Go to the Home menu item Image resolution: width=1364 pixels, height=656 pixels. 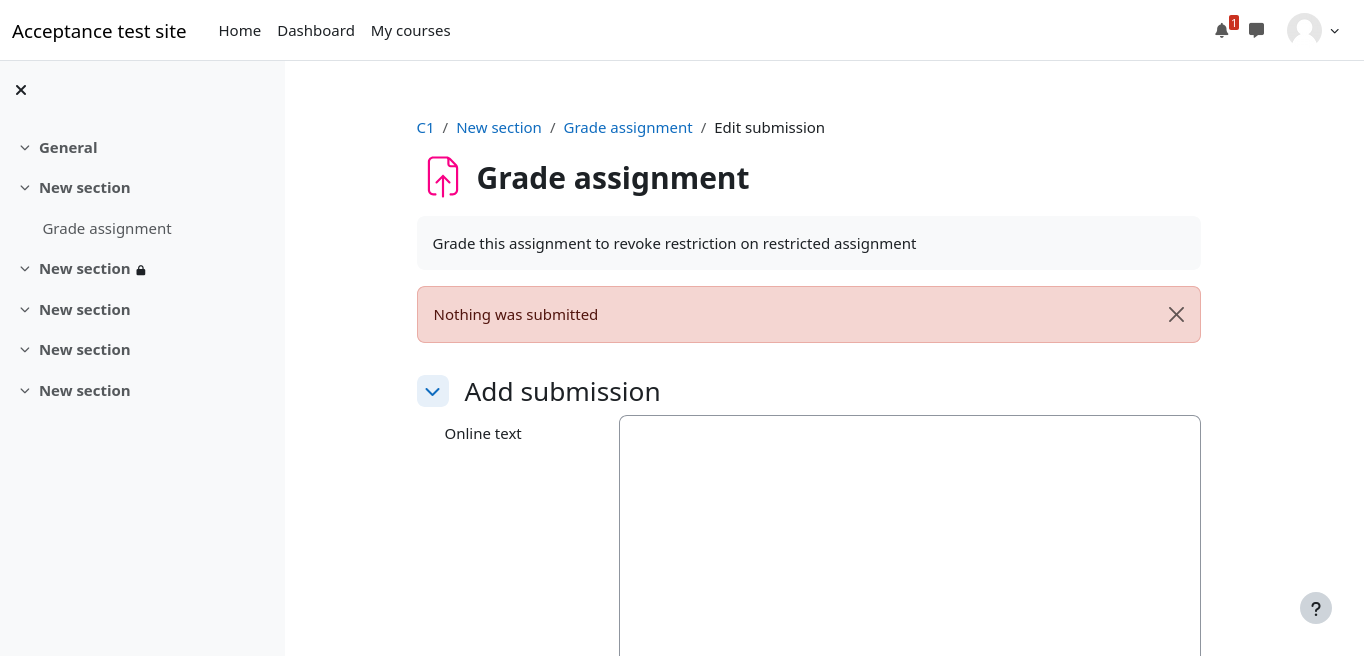tap(240, 31)
